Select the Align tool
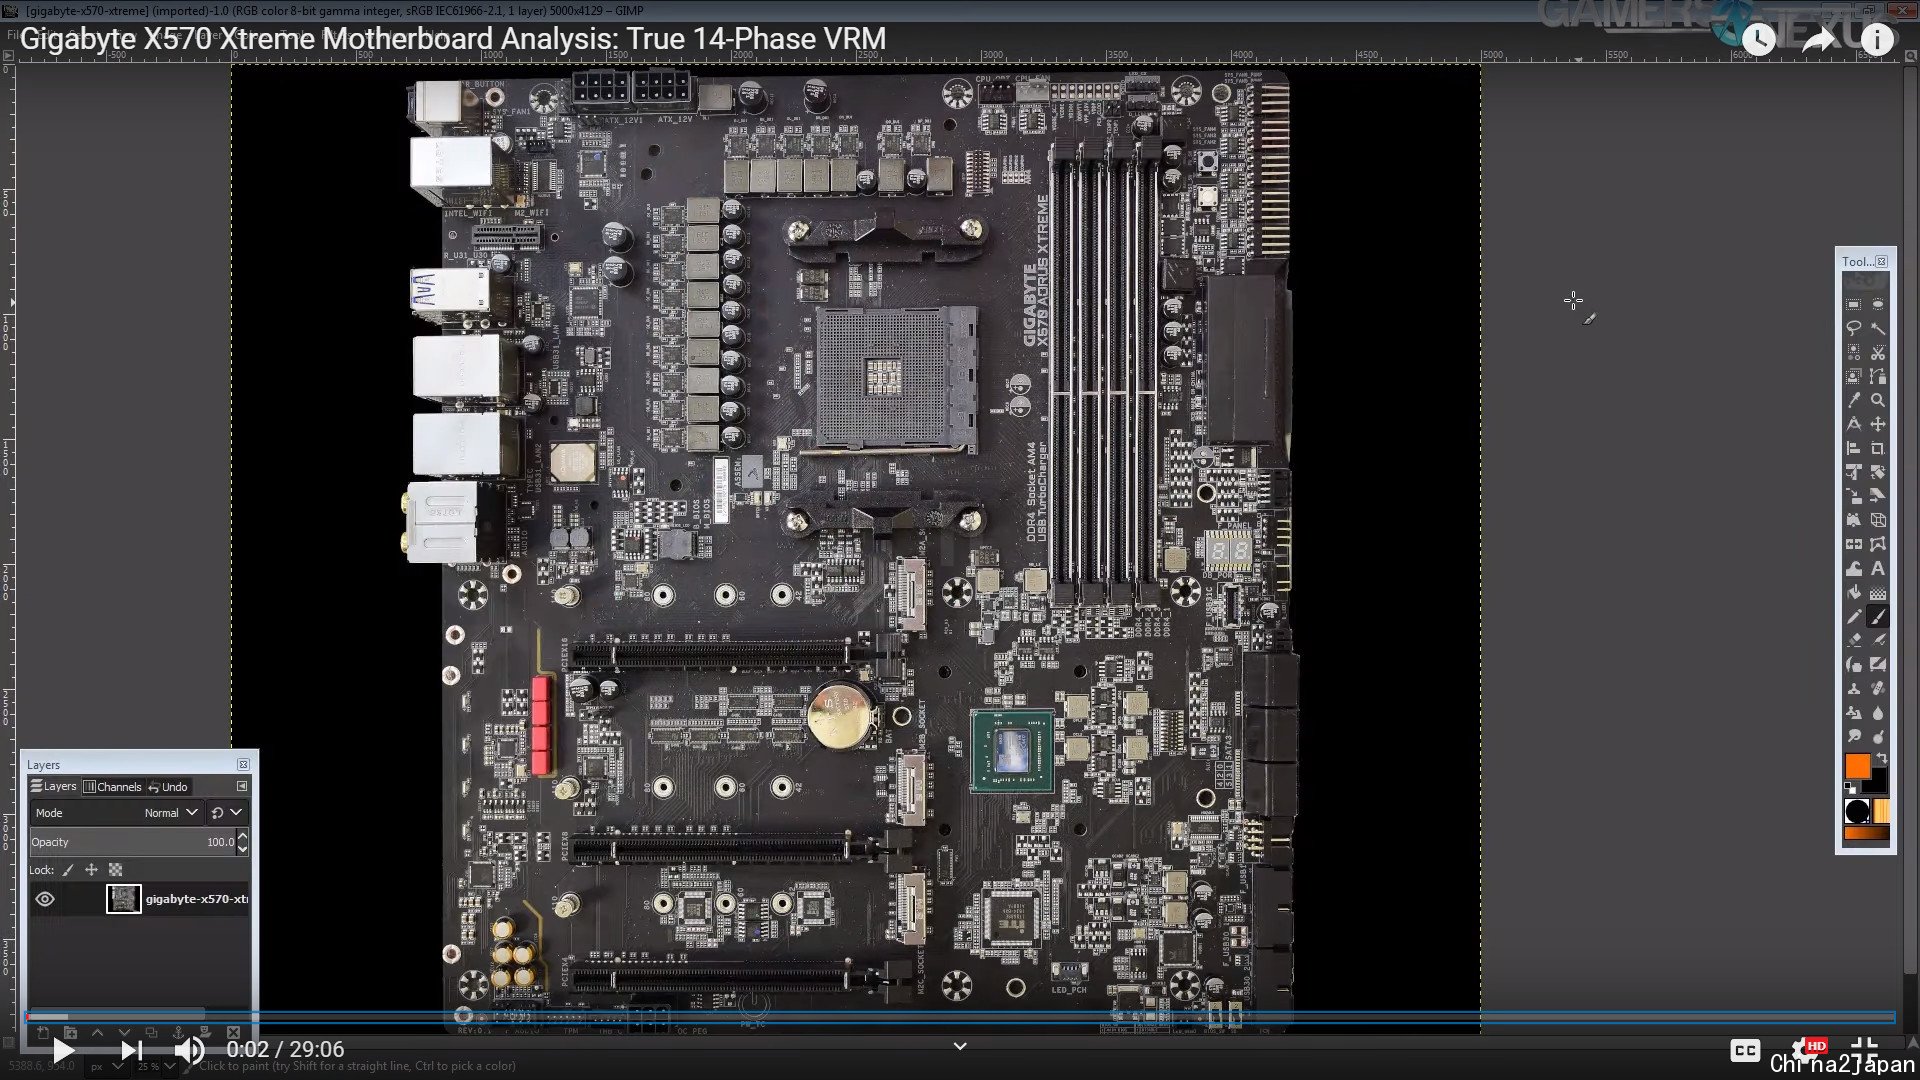Image resolution: width=1920 pixels, height=1080 pixels. pyautogui.click(x=1854, y=448)
